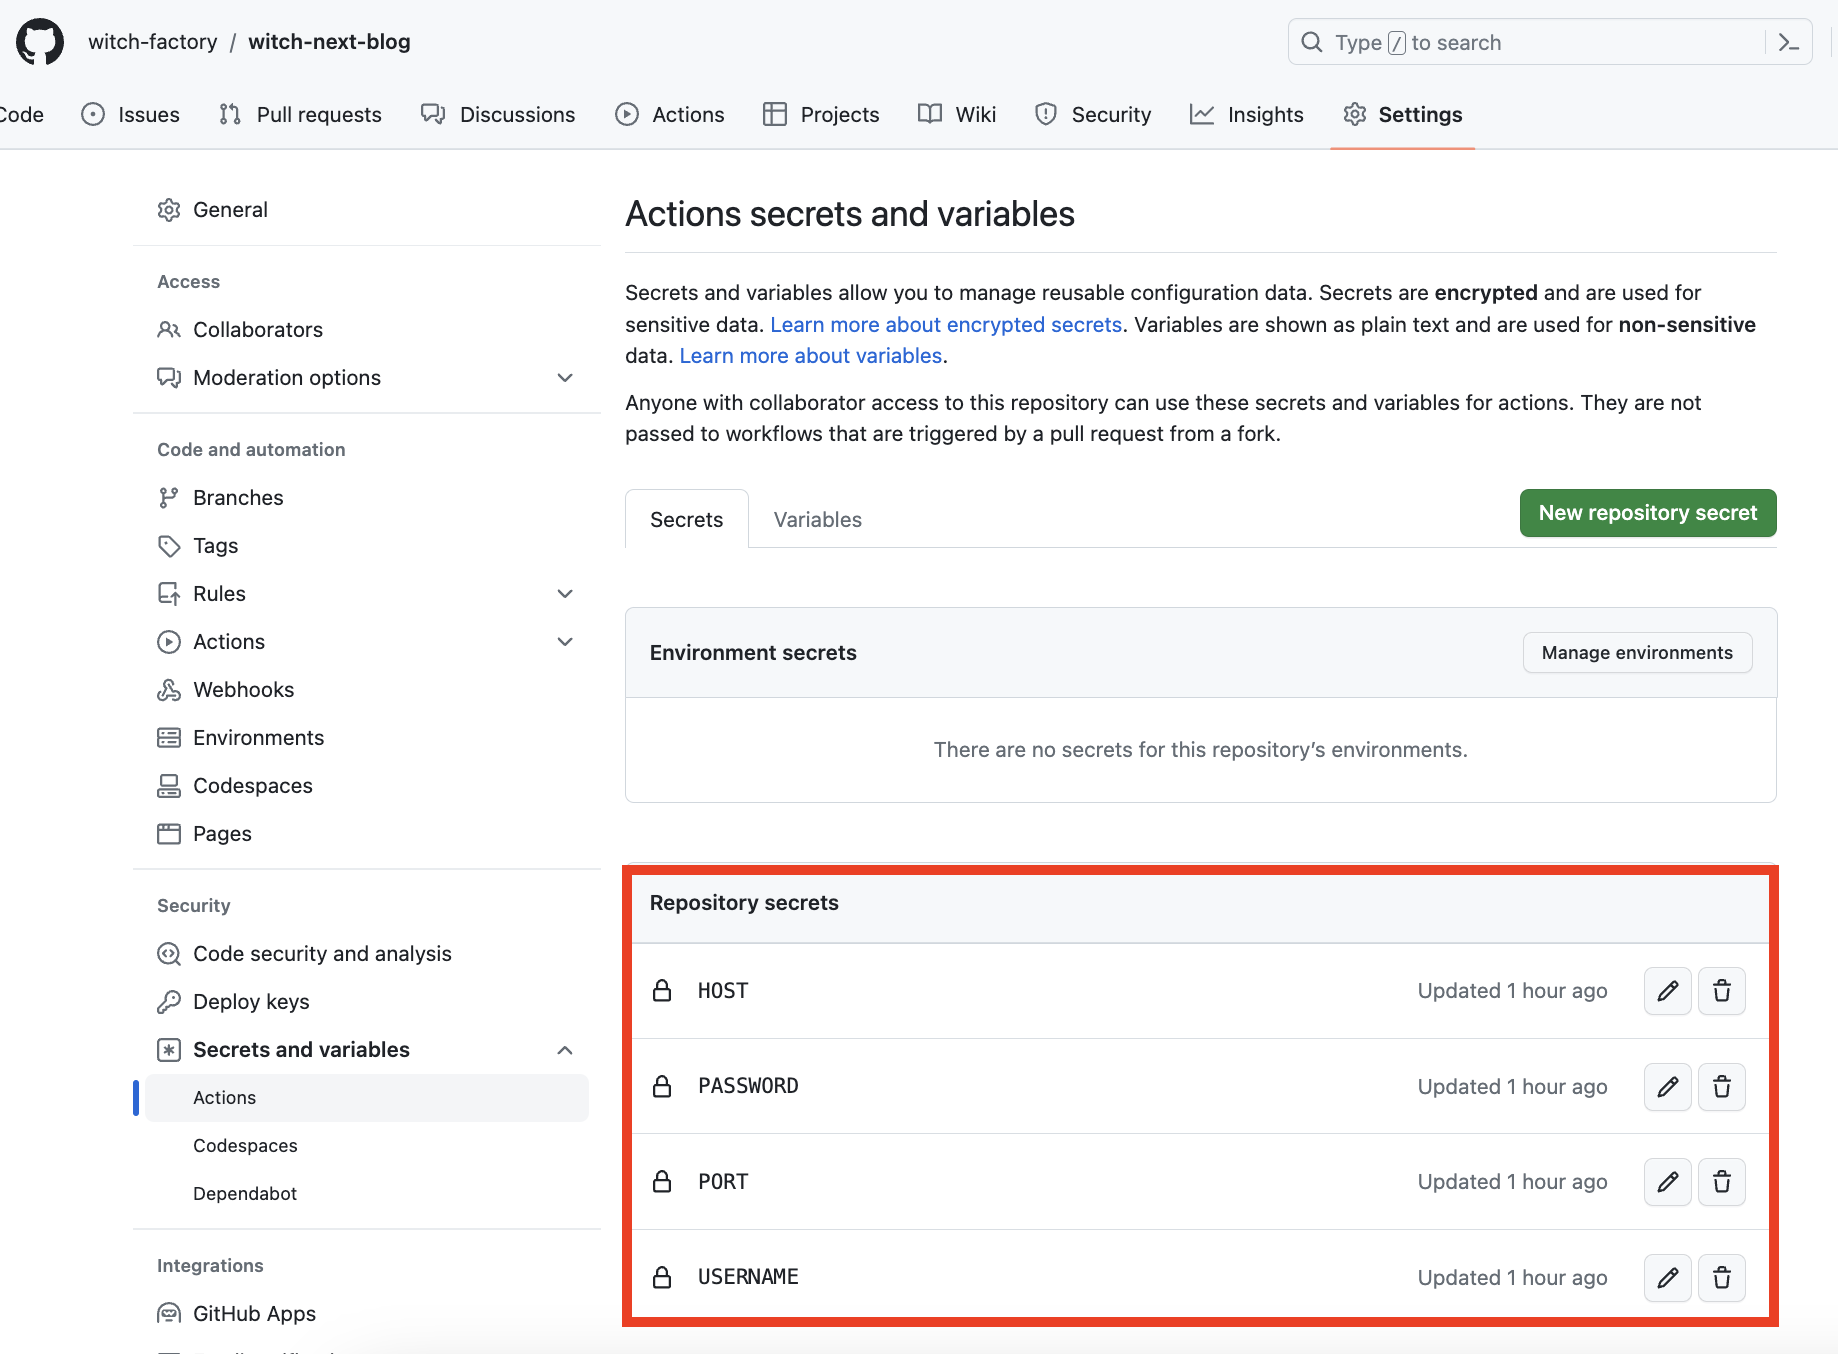Screen dimensions: 1838x1354
Task: Switch to the Variables tab
Action: (817, 519)
